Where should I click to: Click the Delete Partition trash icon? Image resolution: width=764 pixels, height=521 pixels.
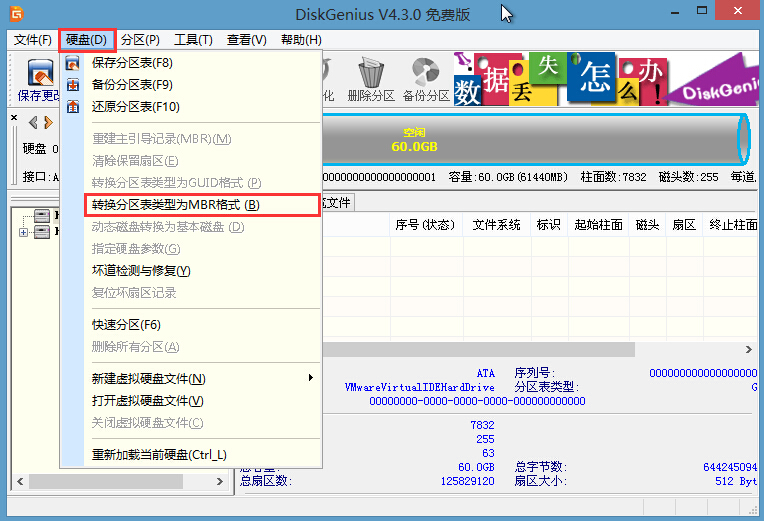point(371,73)
